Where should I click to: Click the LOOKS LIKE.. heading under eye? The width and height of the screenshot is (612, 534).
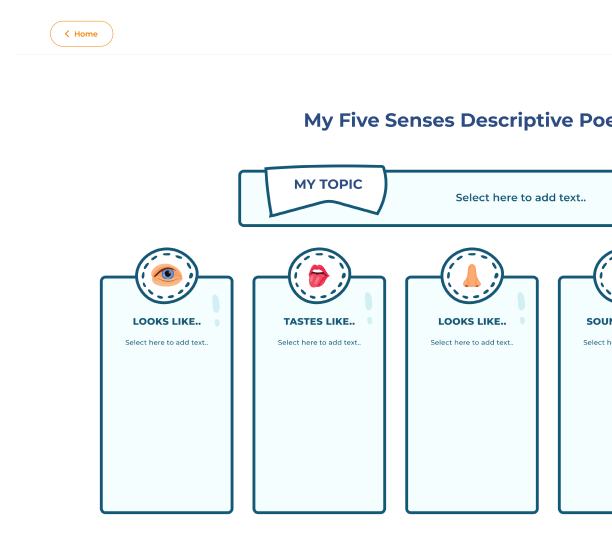[x=167, y=321]
